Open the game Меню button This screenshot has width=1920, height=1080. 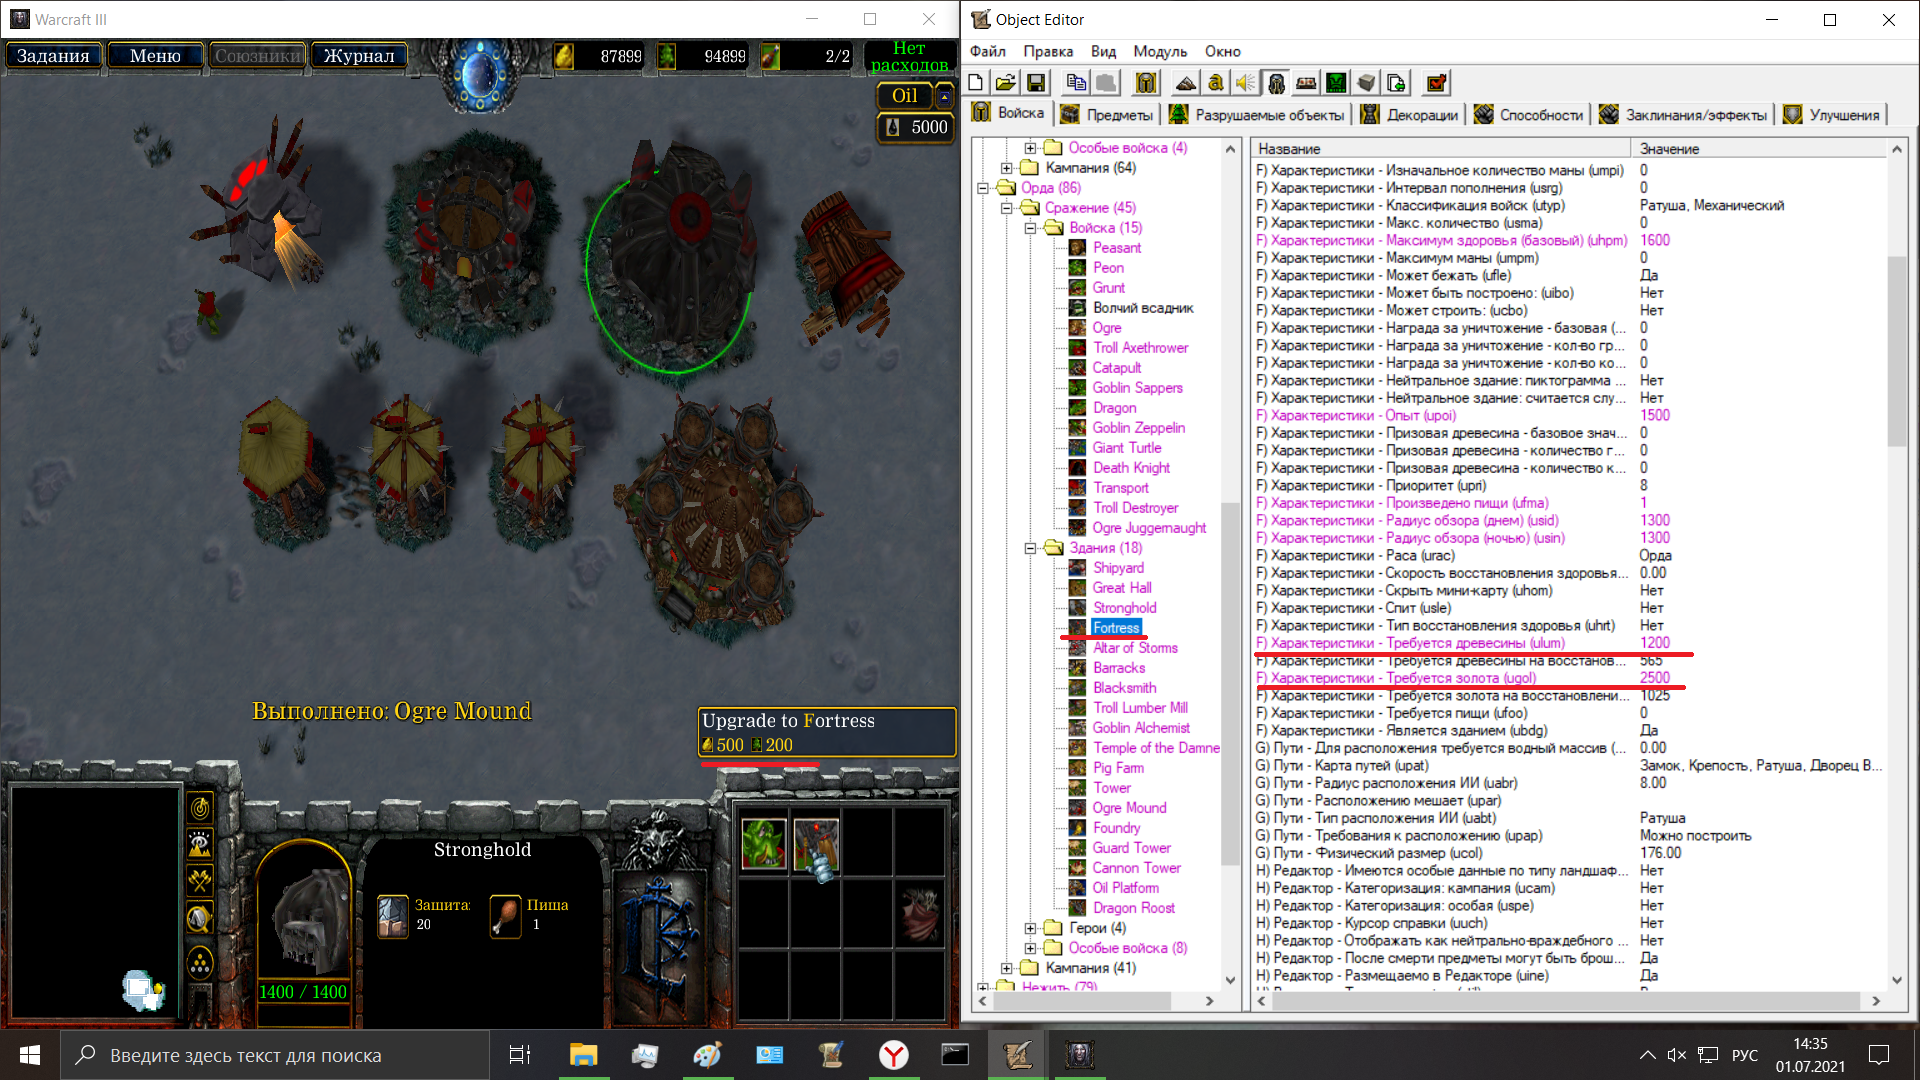(155, 56)
